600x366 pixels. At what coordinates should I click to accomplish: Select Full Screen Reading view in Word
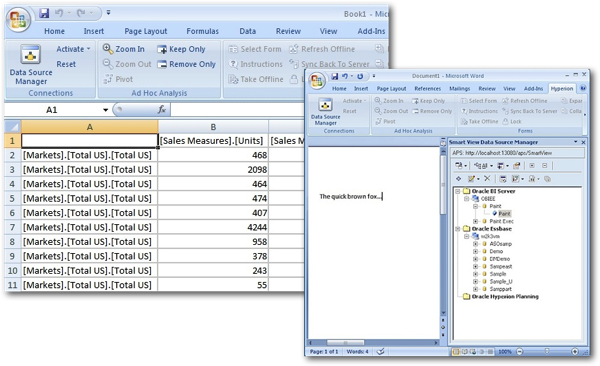[465, 351]
